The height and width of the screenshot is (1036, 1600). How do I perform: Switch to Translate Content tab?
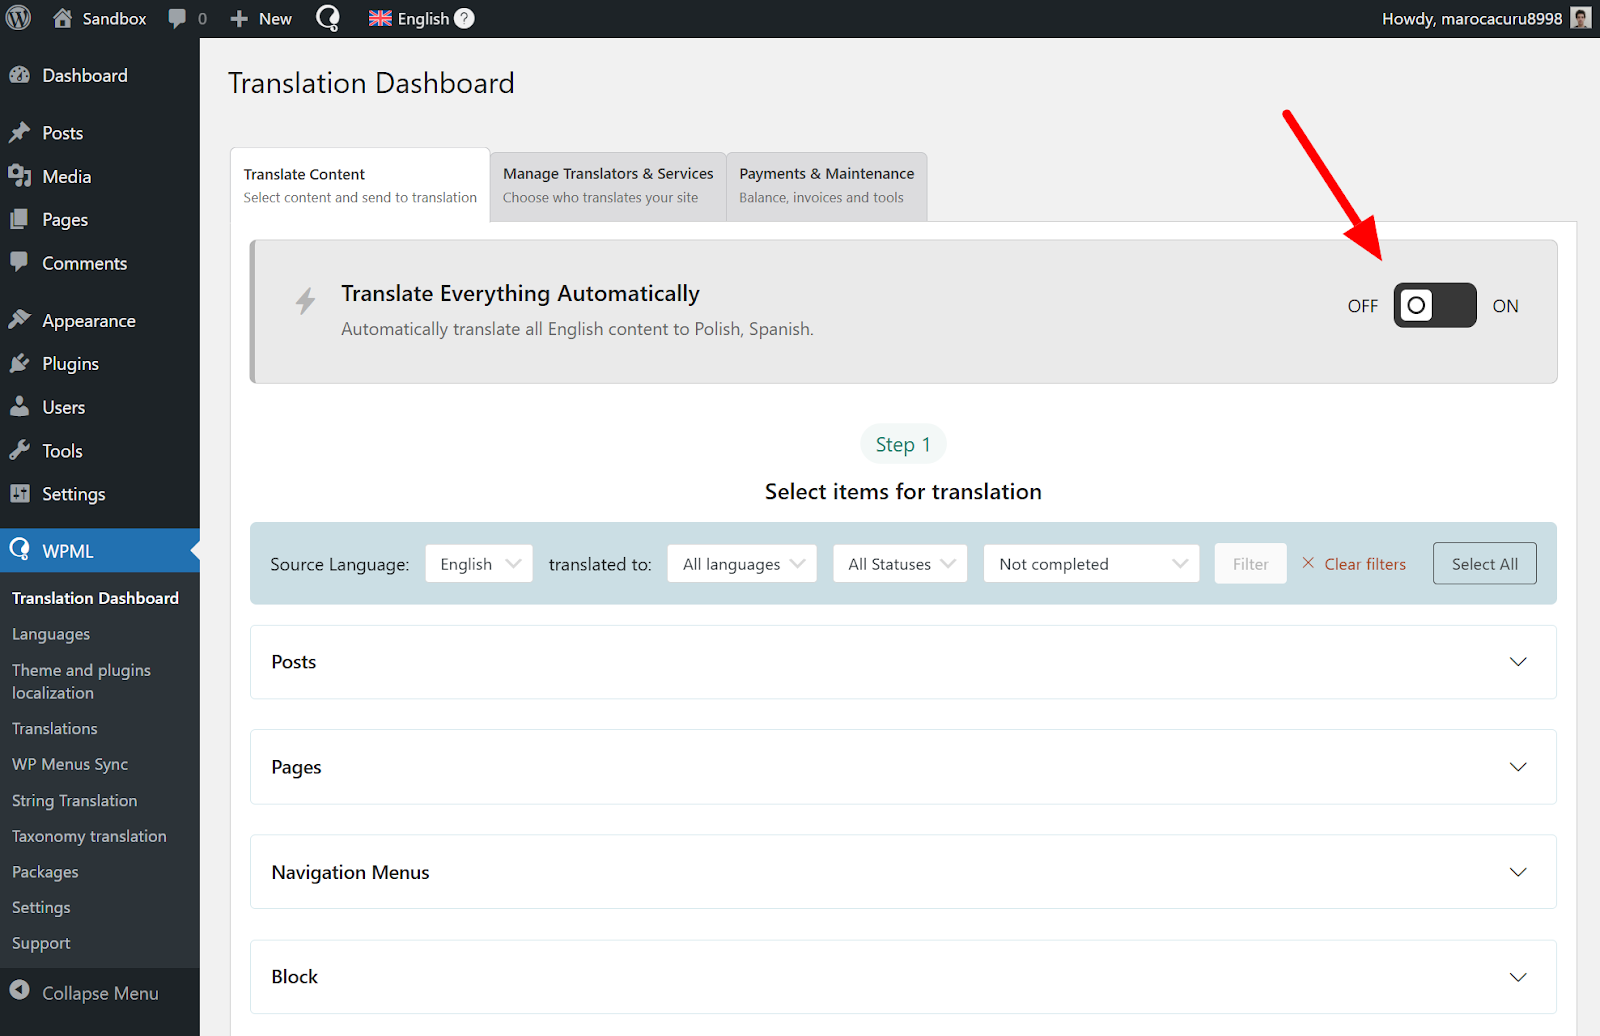[360, 185]
